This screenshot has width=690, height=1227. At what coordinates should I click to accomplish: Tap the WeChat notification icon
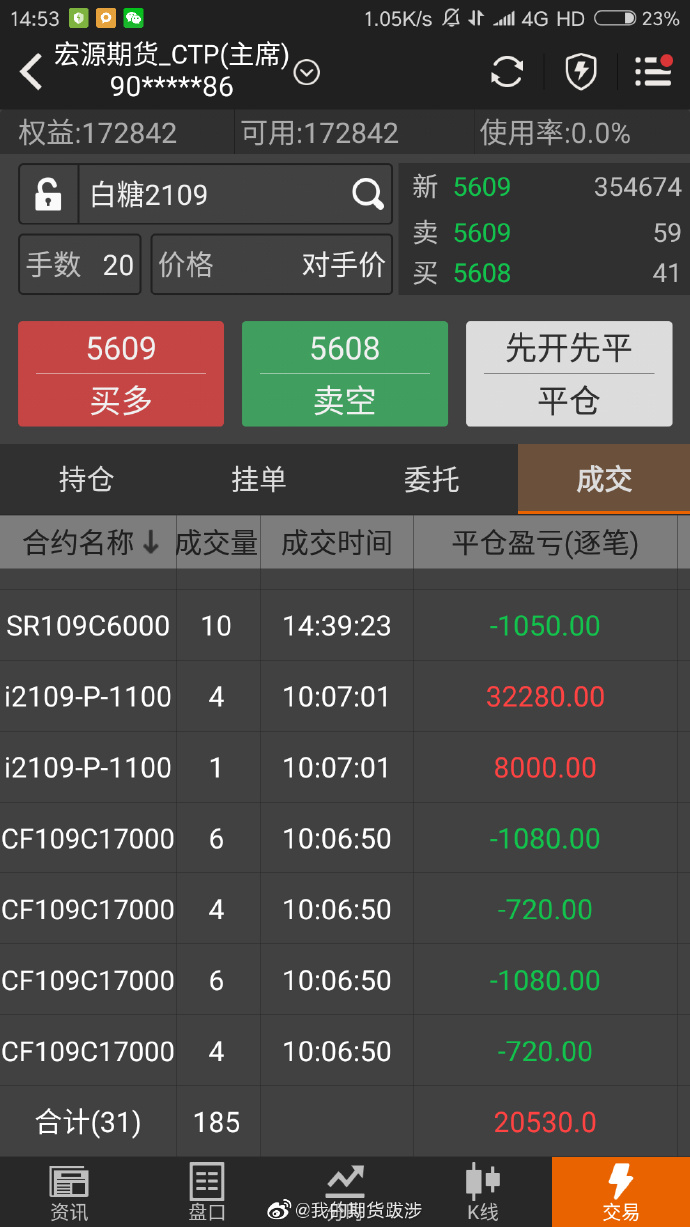(x=133, y=18)
